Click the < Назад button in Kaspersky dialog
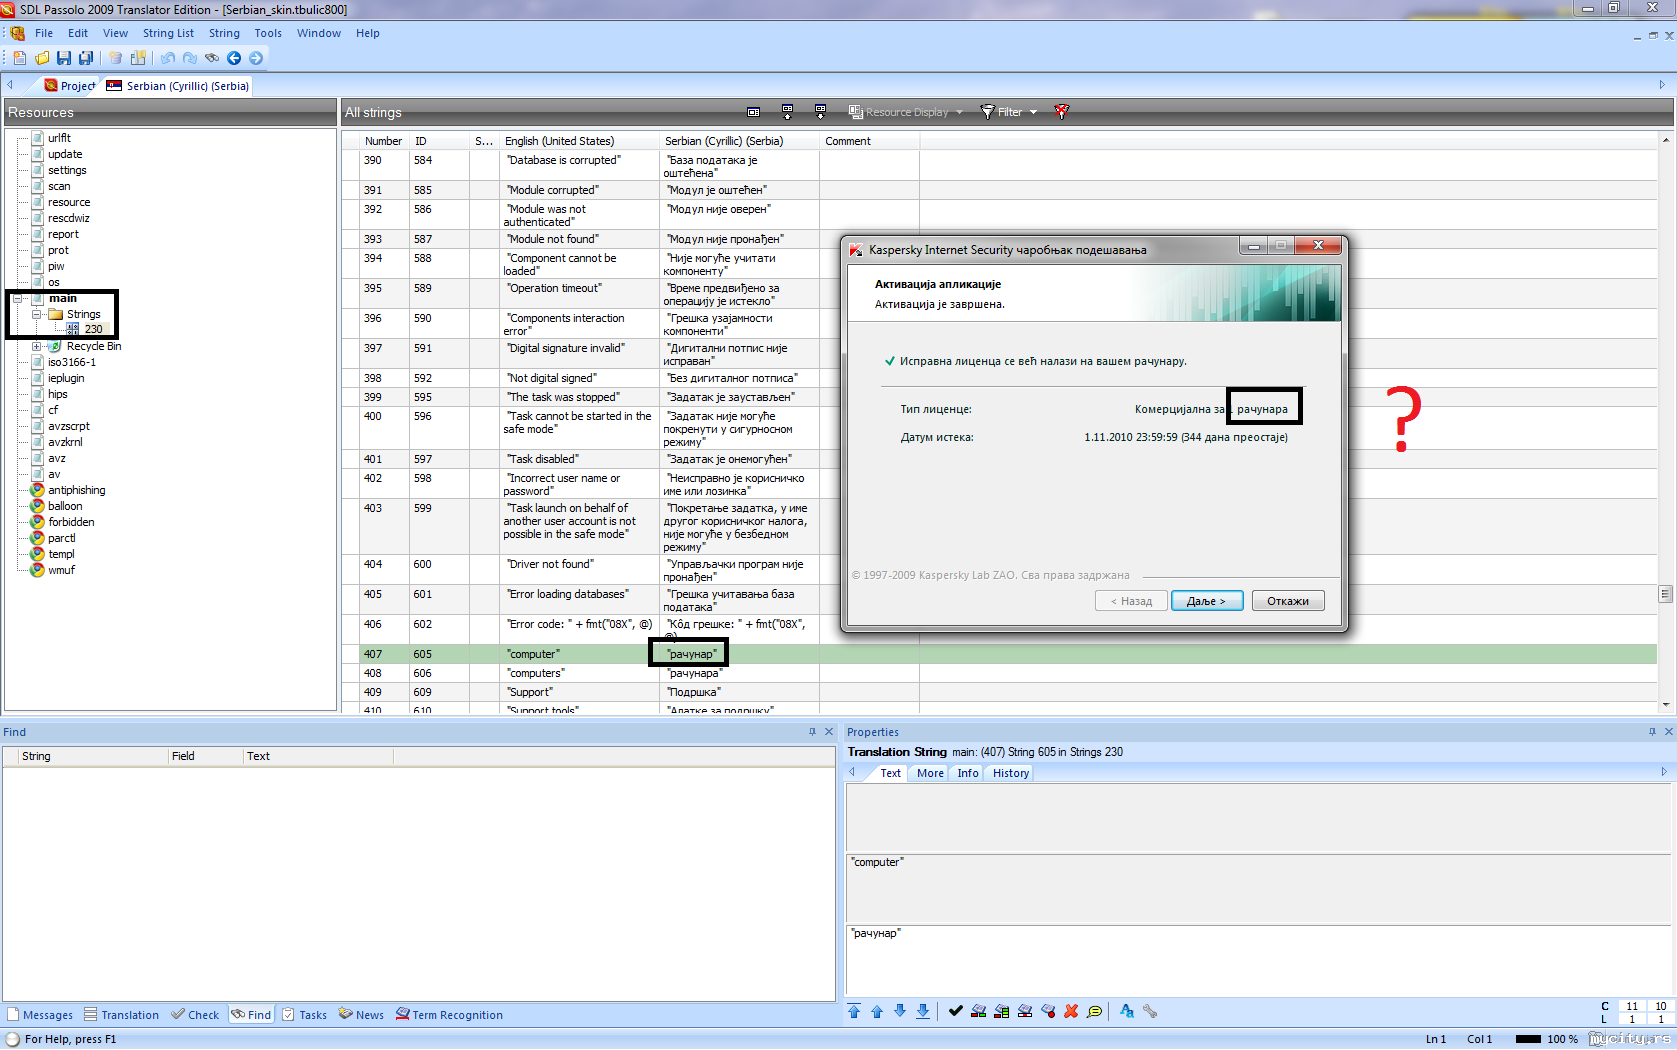This screenshot has width=1677, height=1050. 1131,601
